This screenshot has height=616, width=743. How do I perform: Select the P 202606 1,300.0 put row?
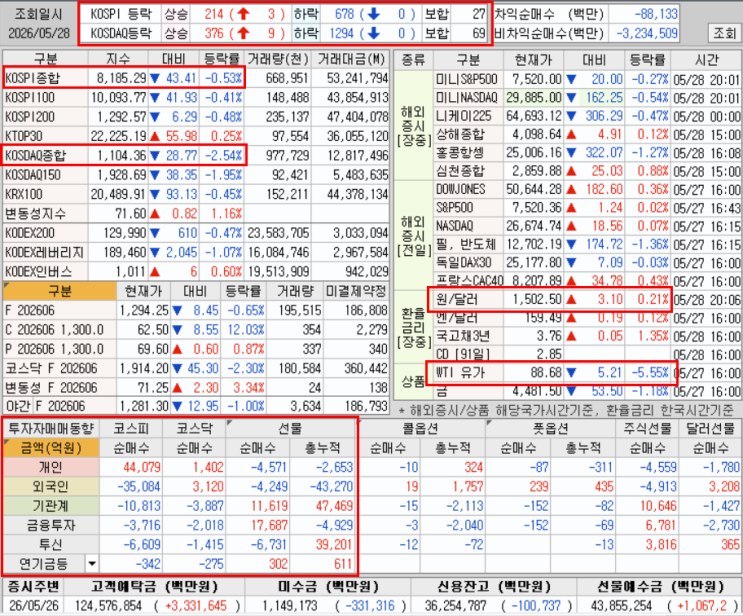click(54, 349)
